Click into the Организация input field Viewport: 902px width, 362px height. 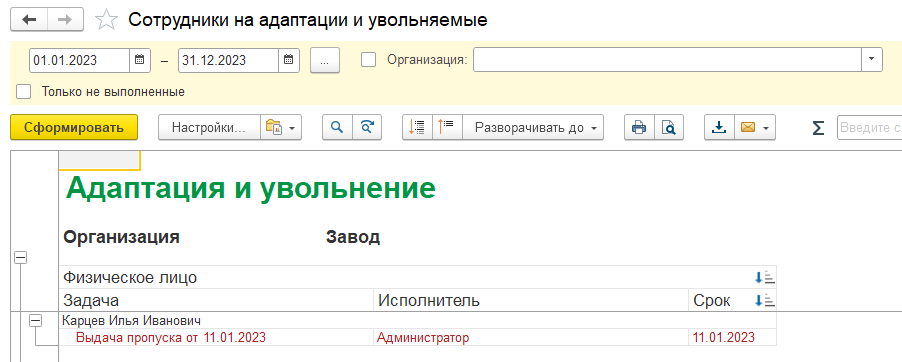click(x=667, y=59)
